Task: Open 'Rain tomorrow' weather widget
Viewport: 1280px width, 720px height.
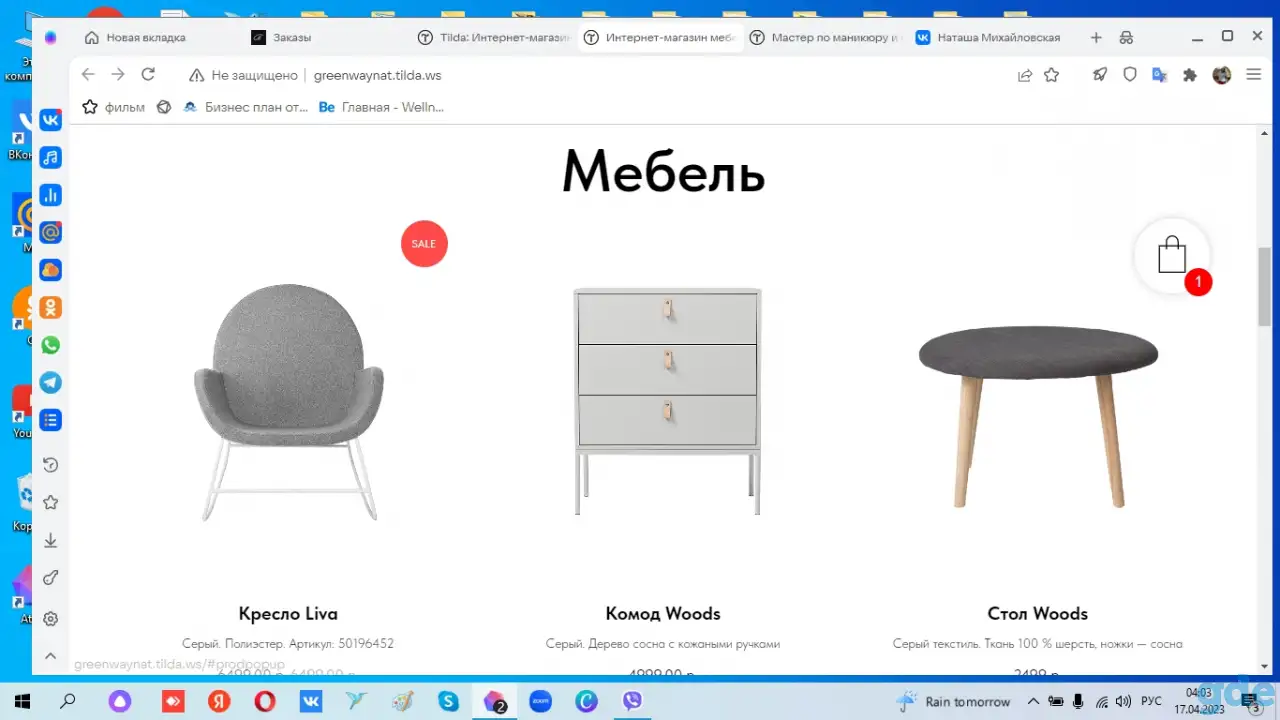Action: (955, 701)
